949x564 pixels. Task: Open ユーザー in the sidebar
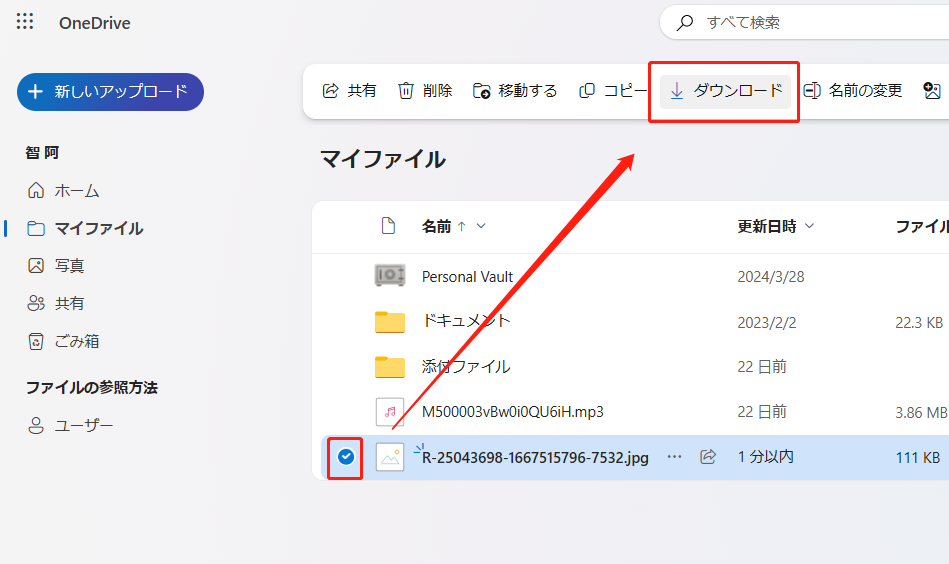click(70, 425)
